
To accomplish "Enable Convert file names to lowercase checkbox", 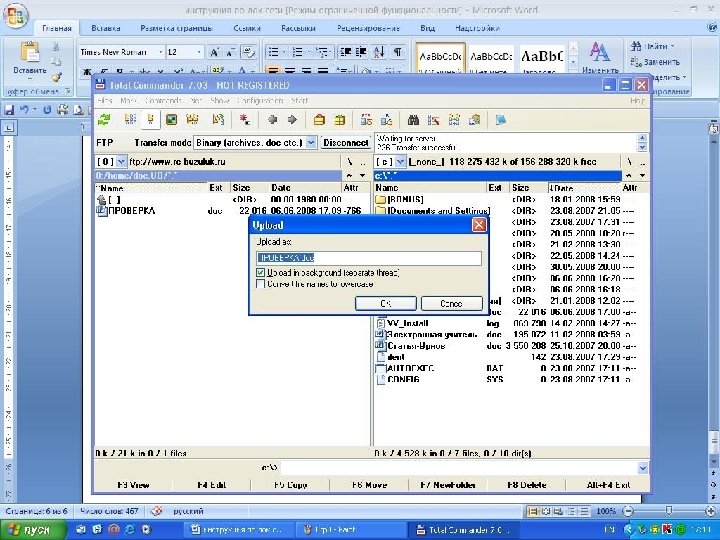I will click(x=261, y=284).
